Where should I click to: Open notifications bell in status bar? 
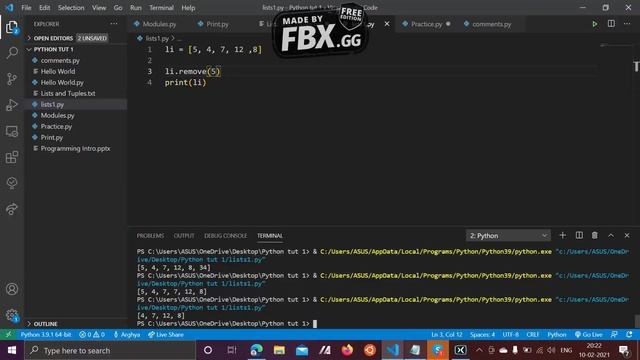629,335
